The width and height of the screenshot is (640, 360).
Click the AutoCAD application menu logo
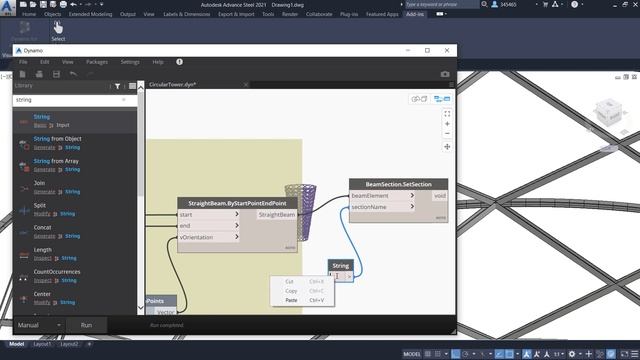point(7,7)
